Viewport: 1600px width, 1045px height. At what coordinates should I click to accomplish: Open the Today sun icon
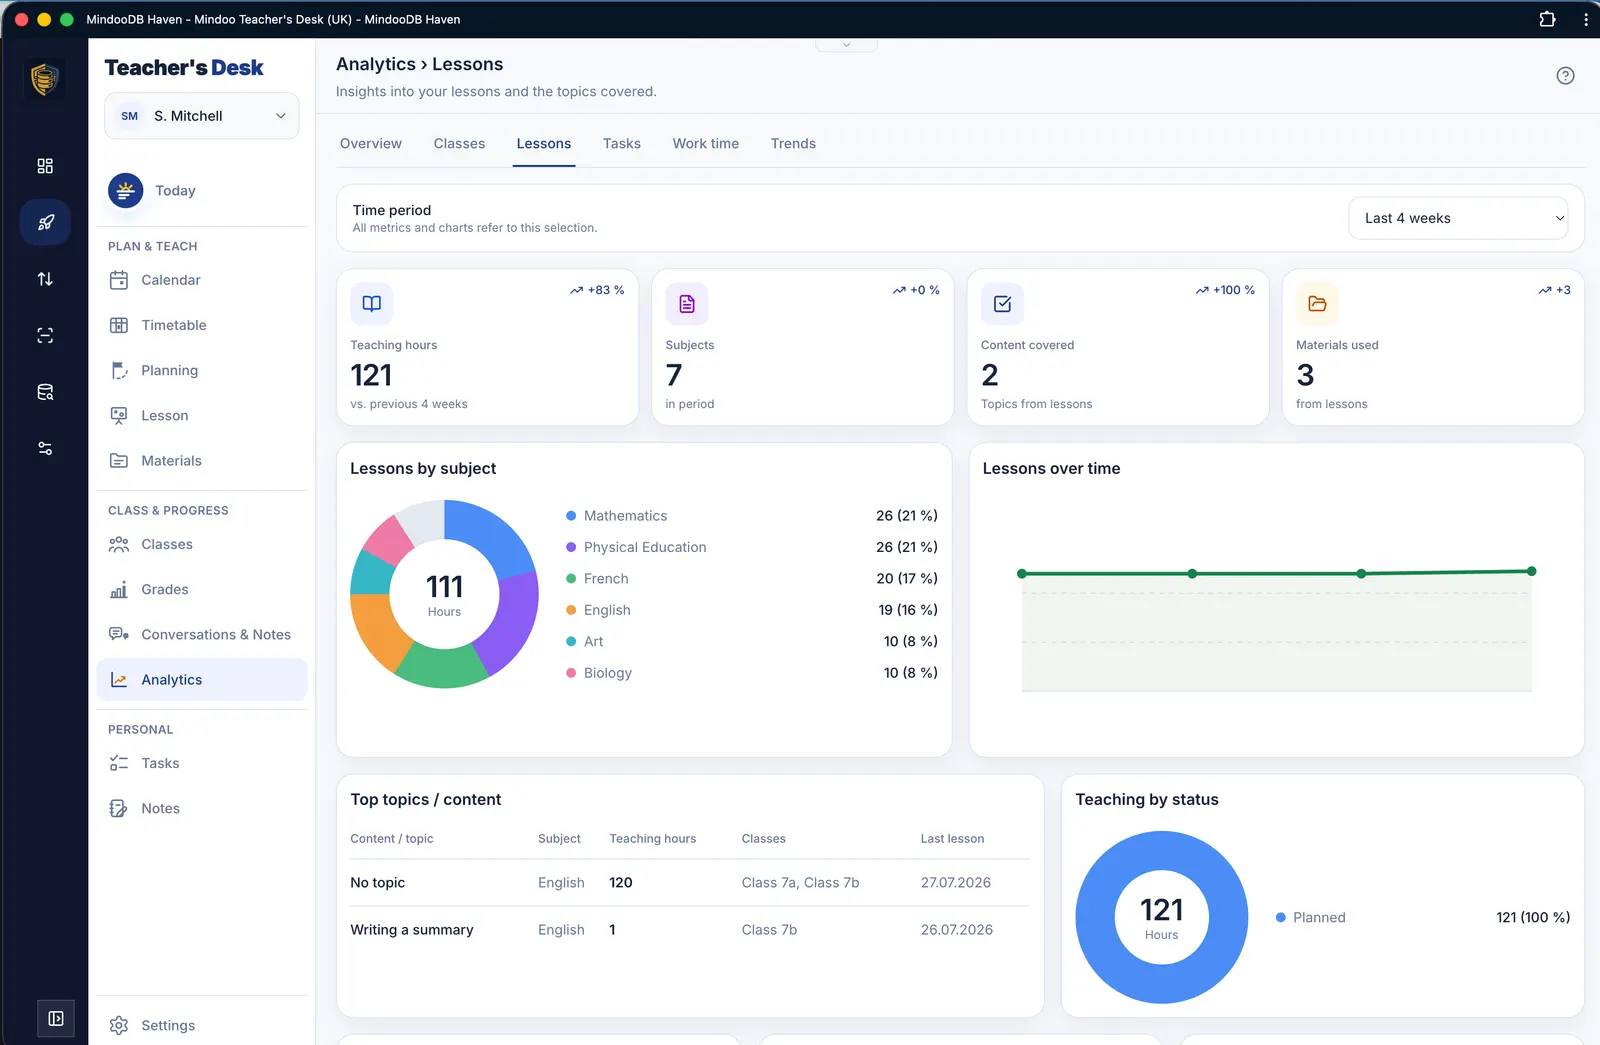[125, 190]
